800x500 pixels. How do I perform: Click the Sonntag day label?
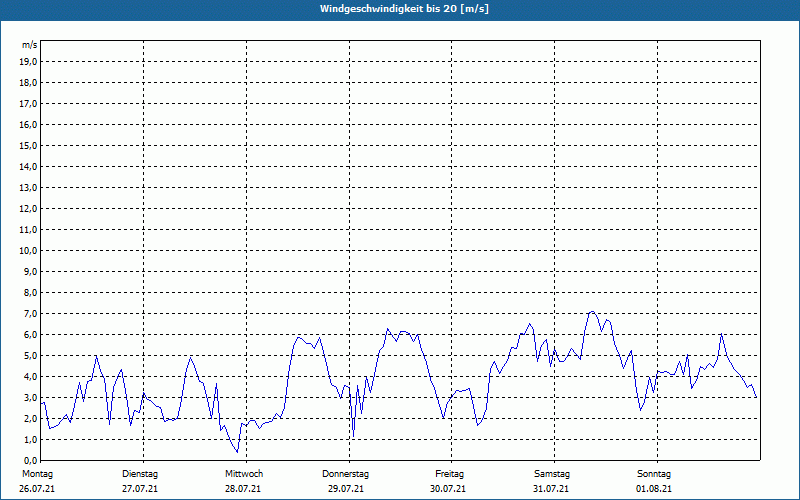[x=654, y=474]
